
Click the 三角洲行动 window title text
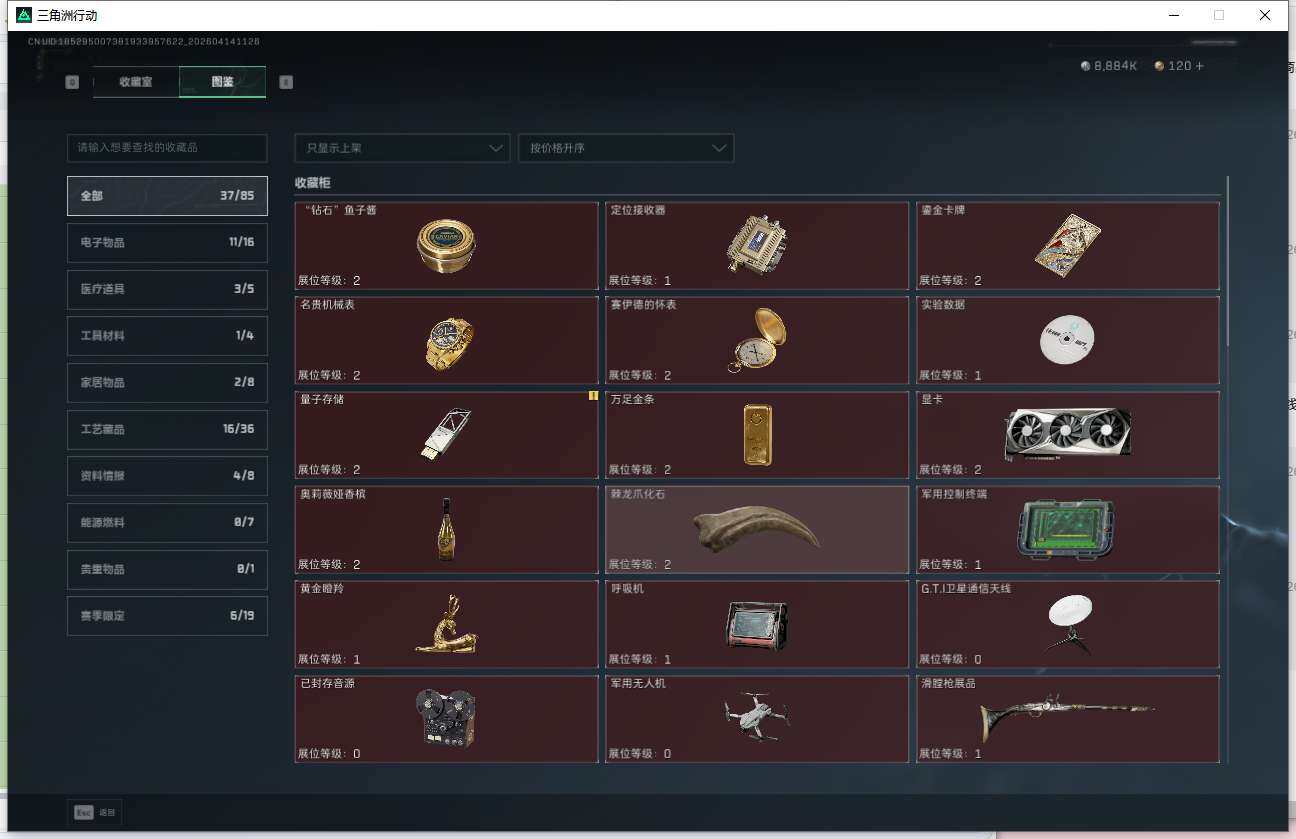(x=67, y=16)
